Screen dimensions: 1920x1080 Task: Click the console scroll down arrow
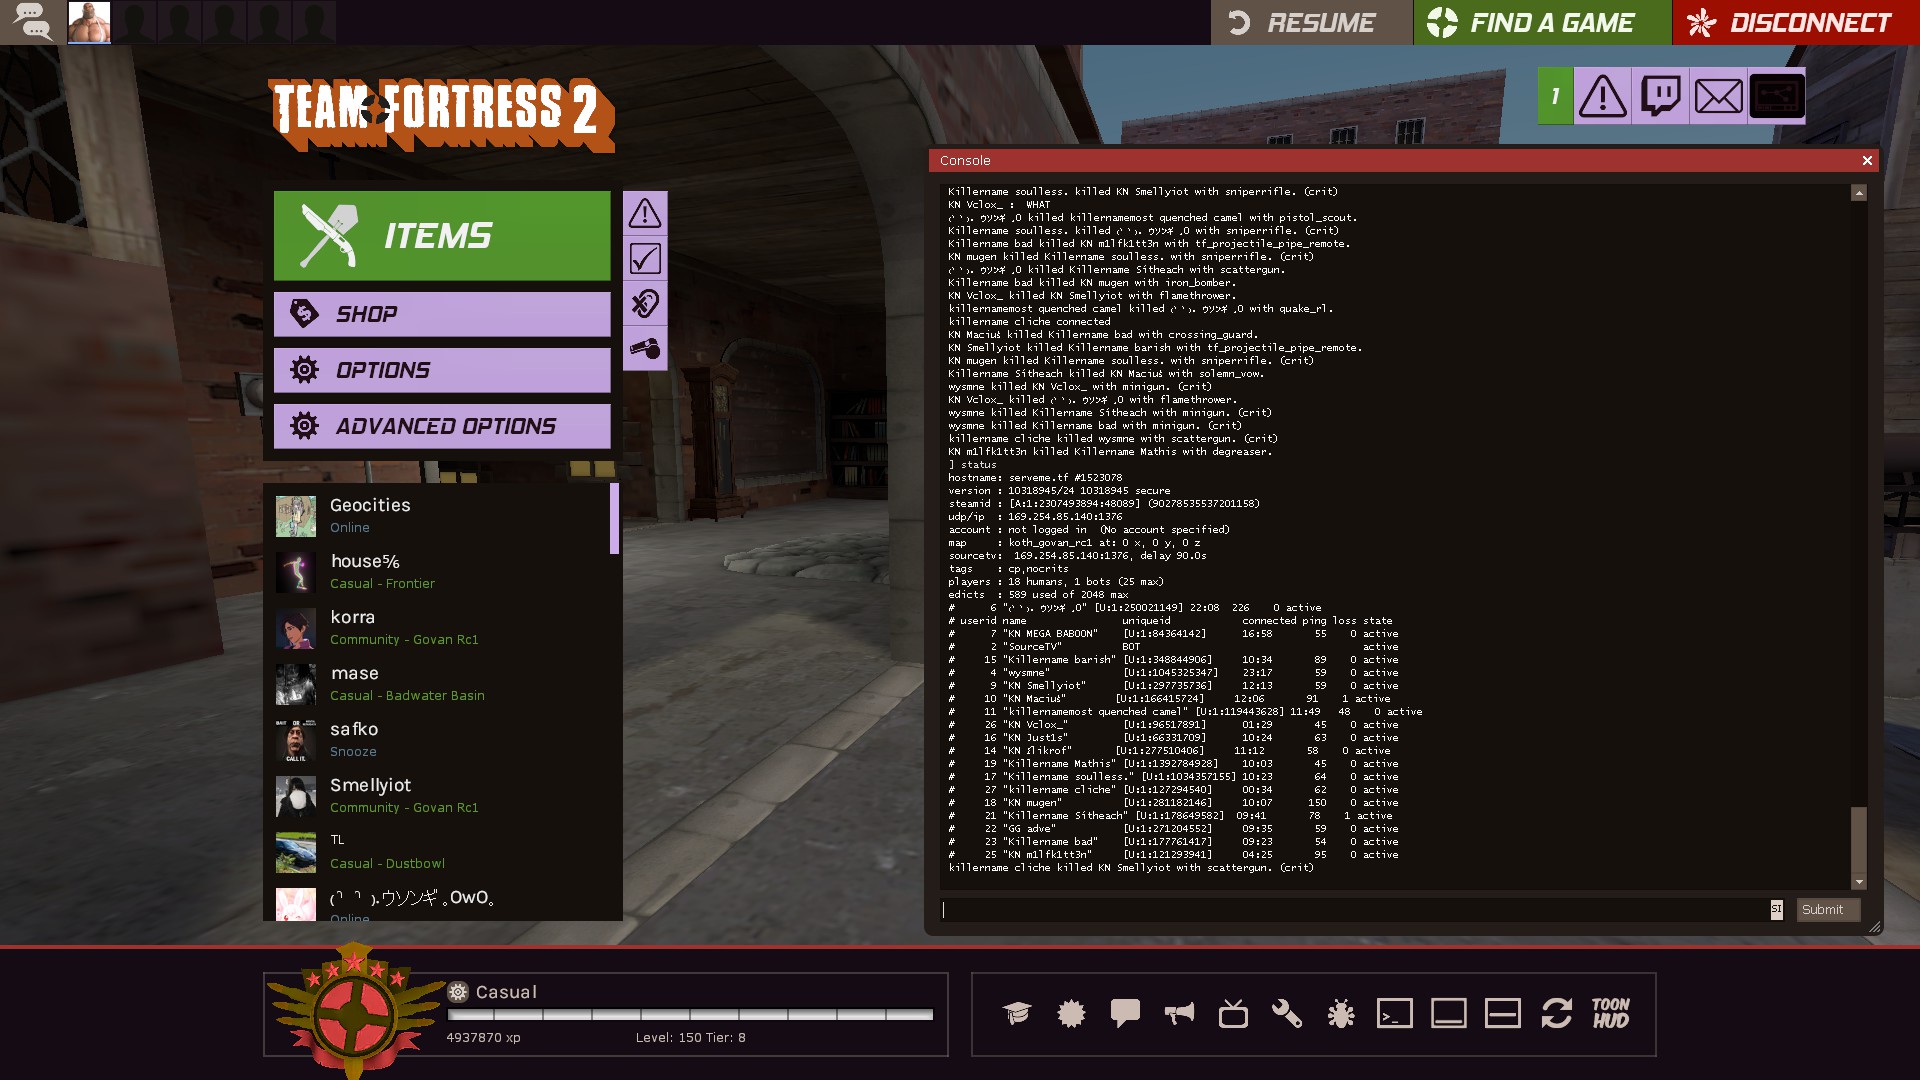[1859, 882]
